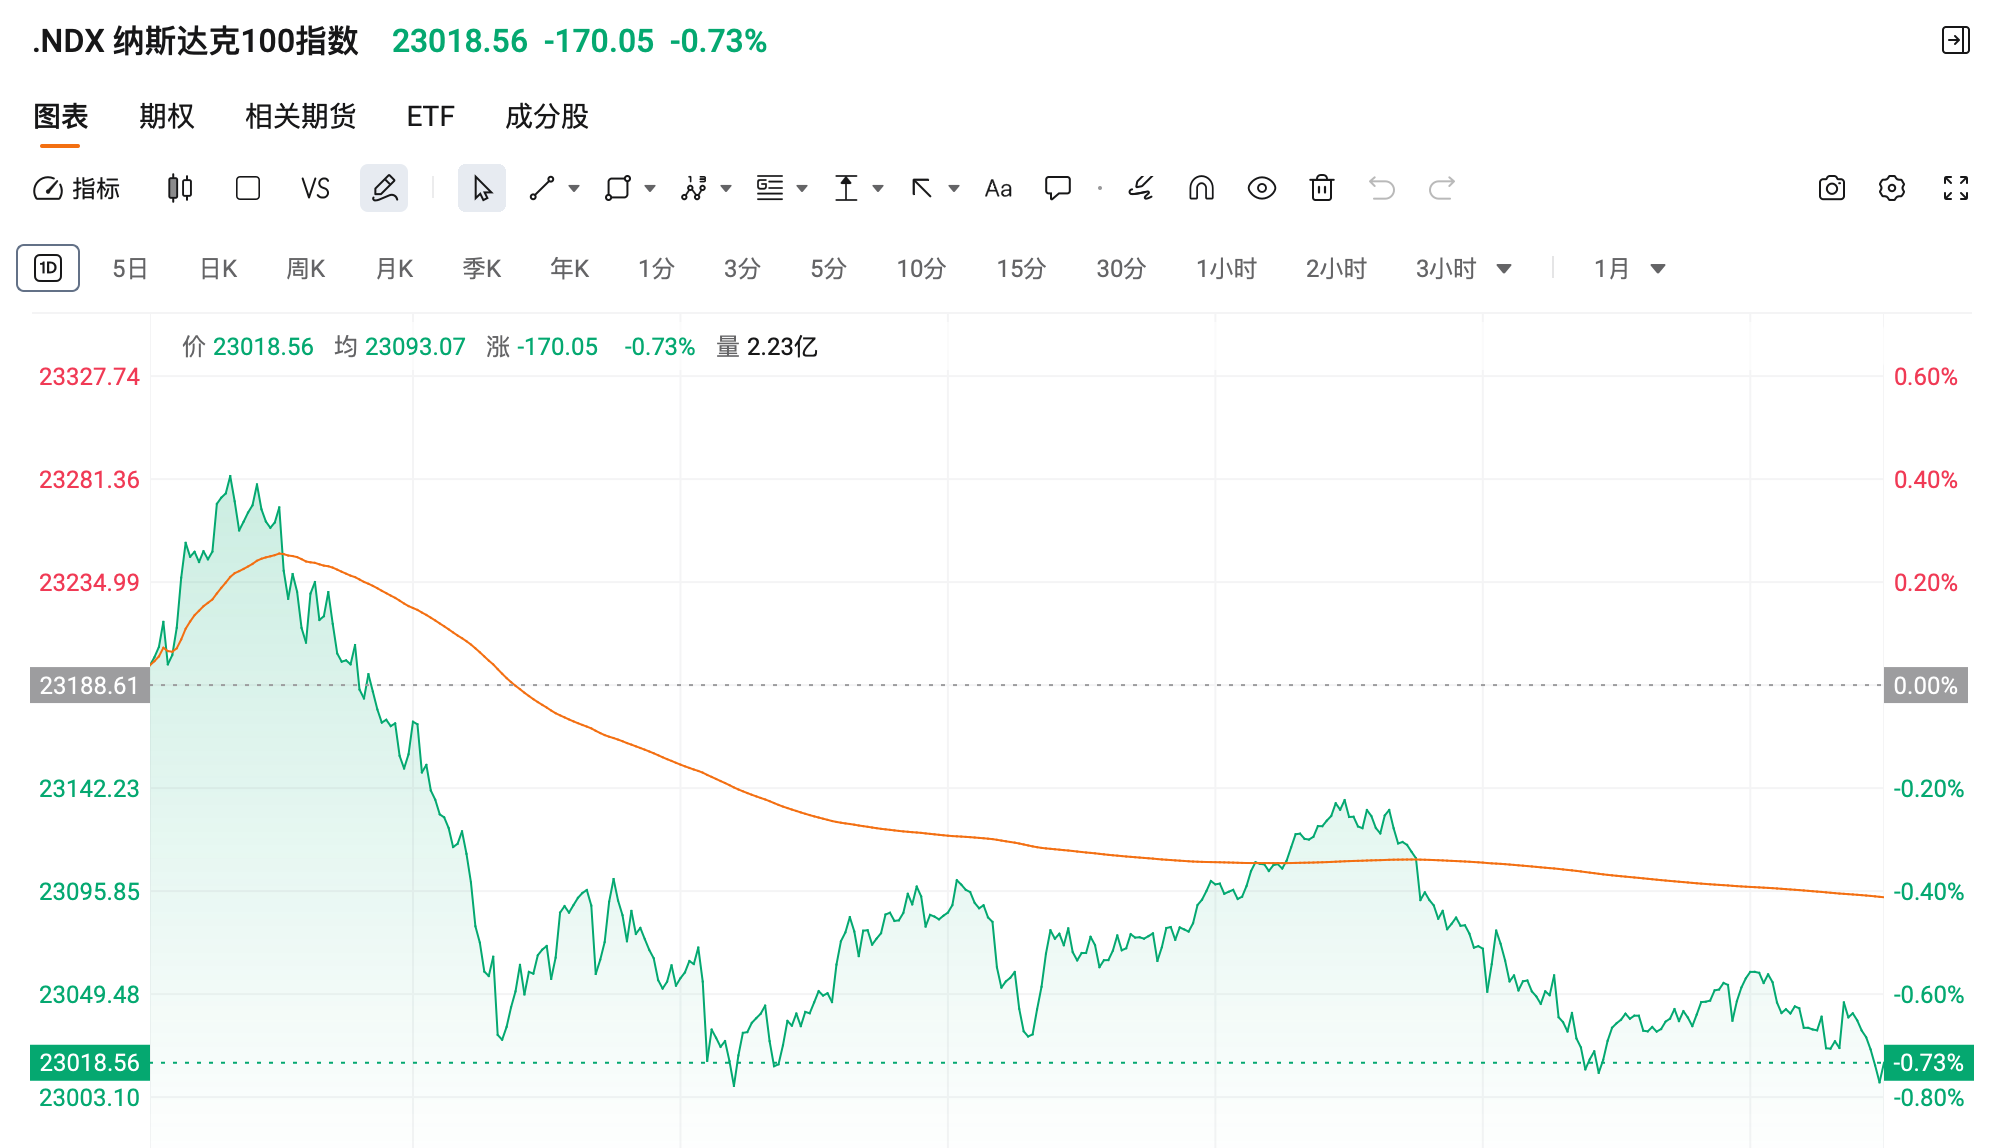Image resolution: width=2002 pixels, height=1148 pixels.
Task: Switch to the 成分股 tab
Action: point(547,117)
